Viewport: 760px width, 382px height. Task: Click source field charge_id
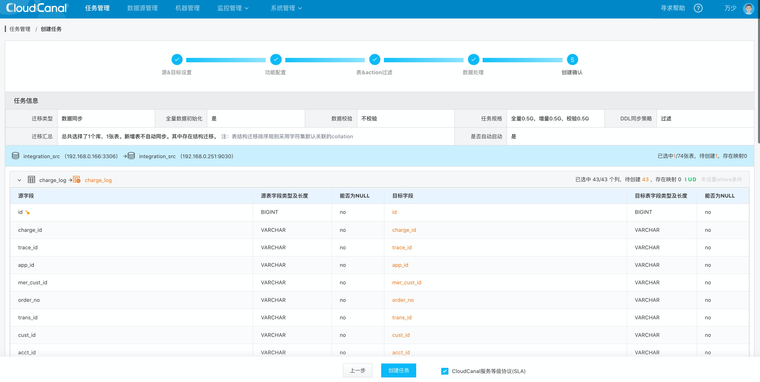tap(30, 230)
